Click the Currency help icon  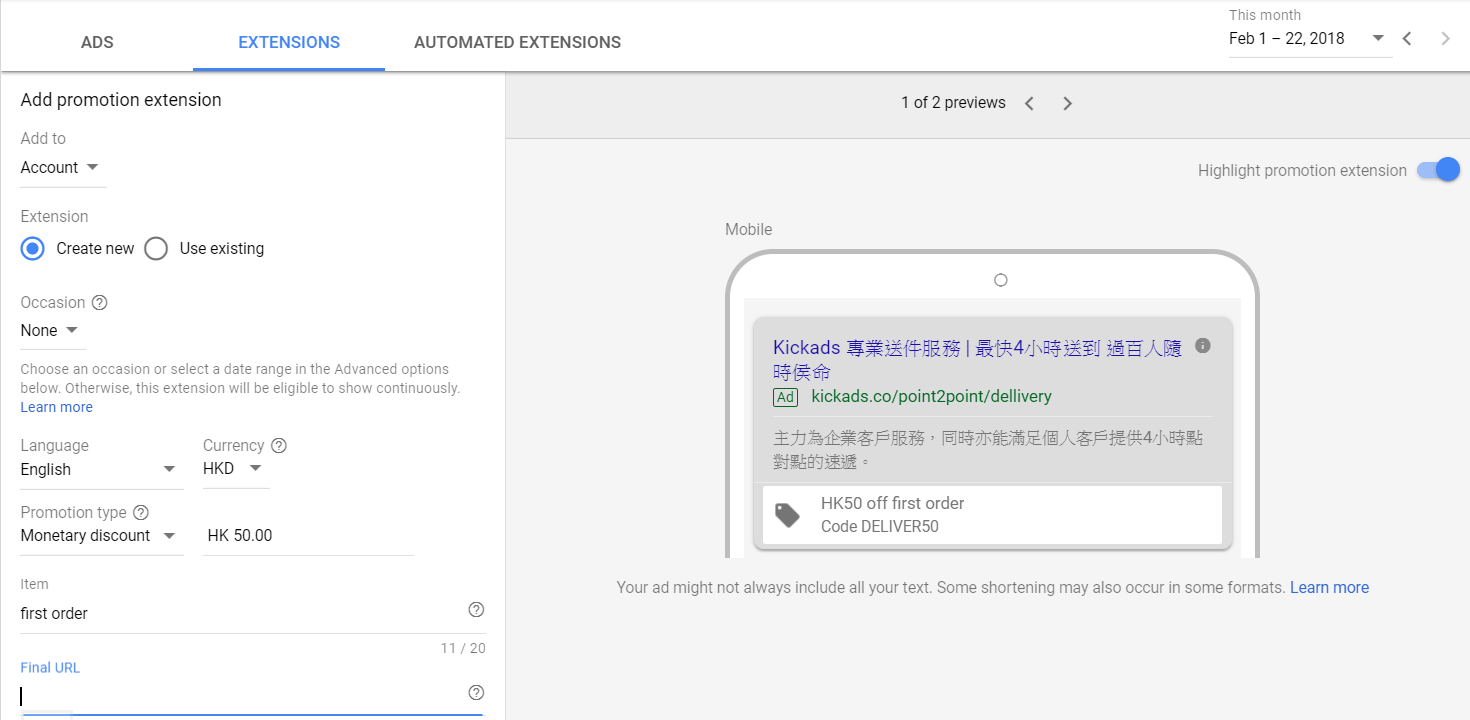click(278, 444)
